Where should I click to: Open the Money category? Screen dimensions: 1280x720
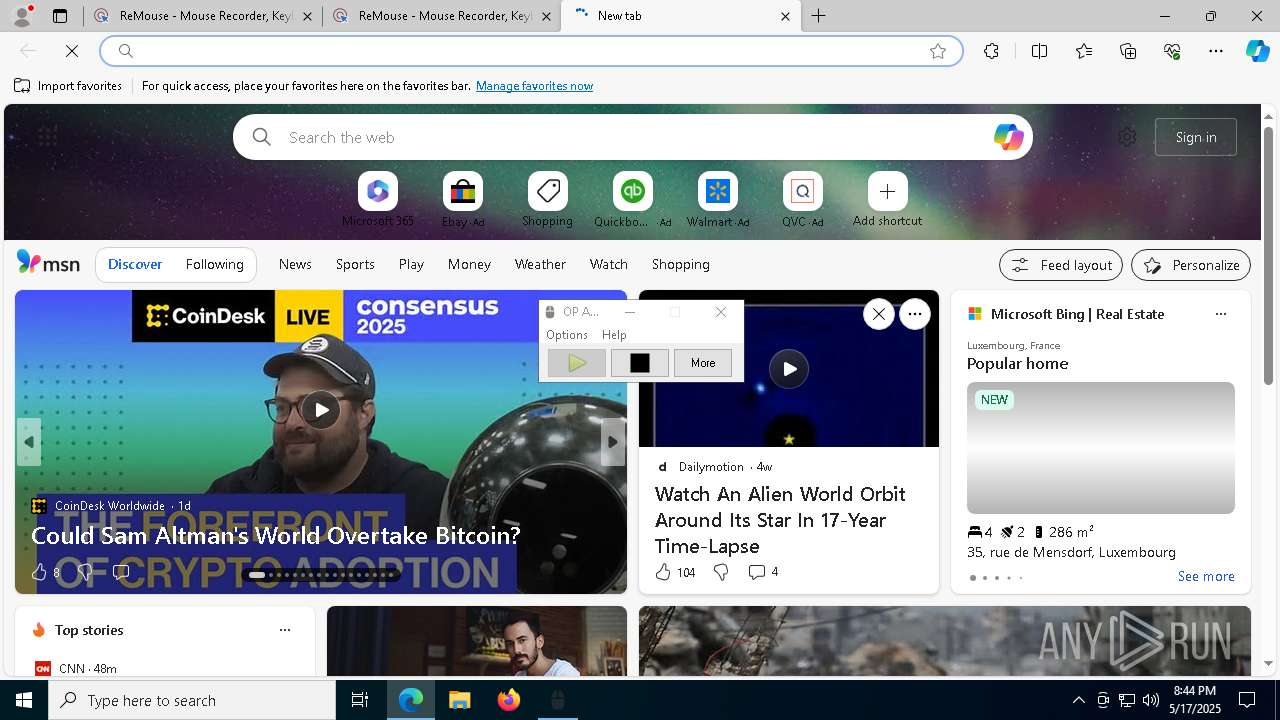[x=469, y=264]
